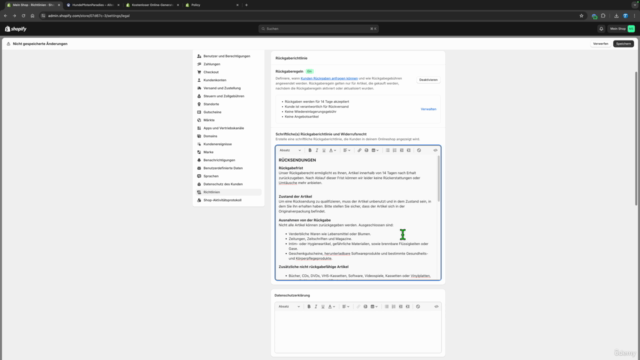Open insert table dropdown in Datenschutzerklärung editor
Image resolution: width=640 pixels, height=360 pixels.
tap(374, 307)
